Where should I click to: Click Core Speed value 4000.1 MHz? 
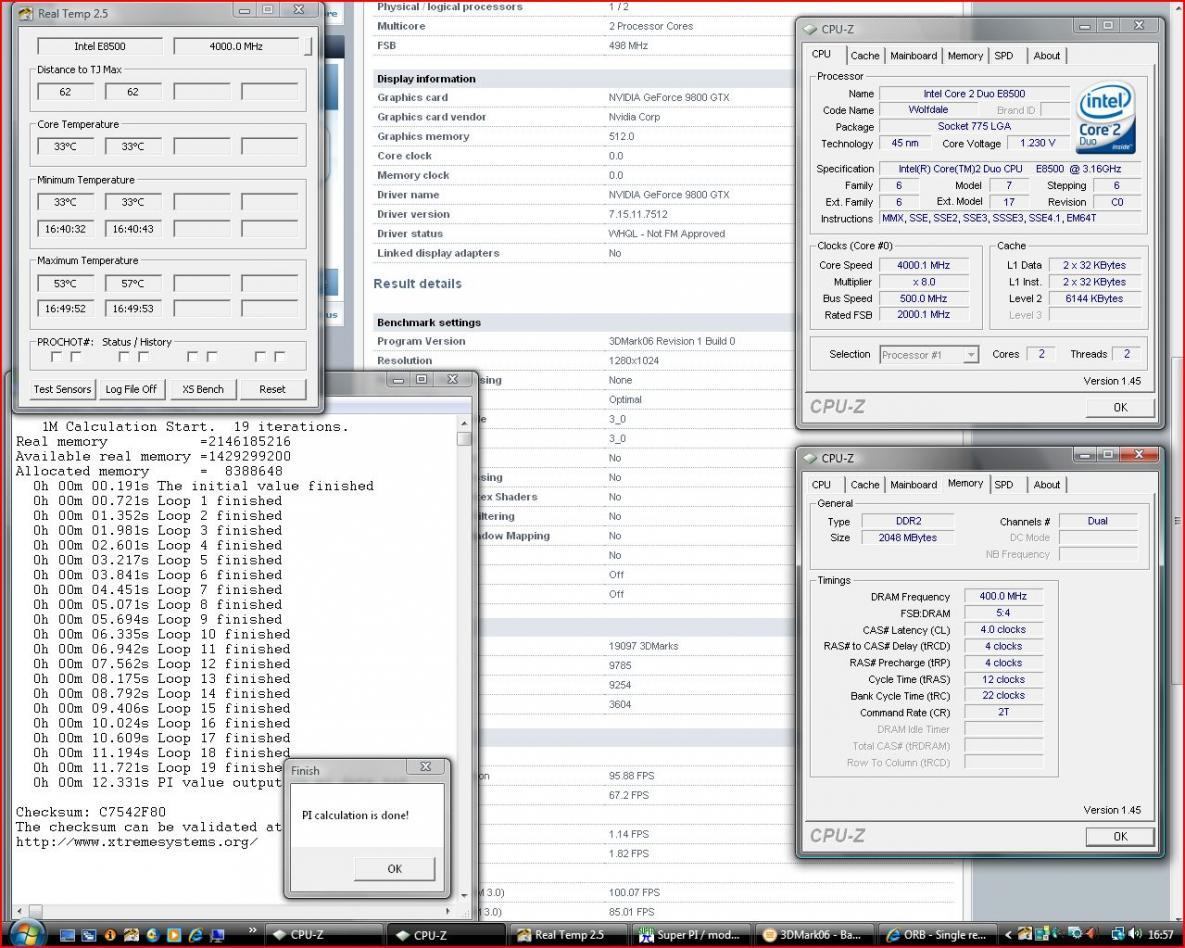[923, 265]
